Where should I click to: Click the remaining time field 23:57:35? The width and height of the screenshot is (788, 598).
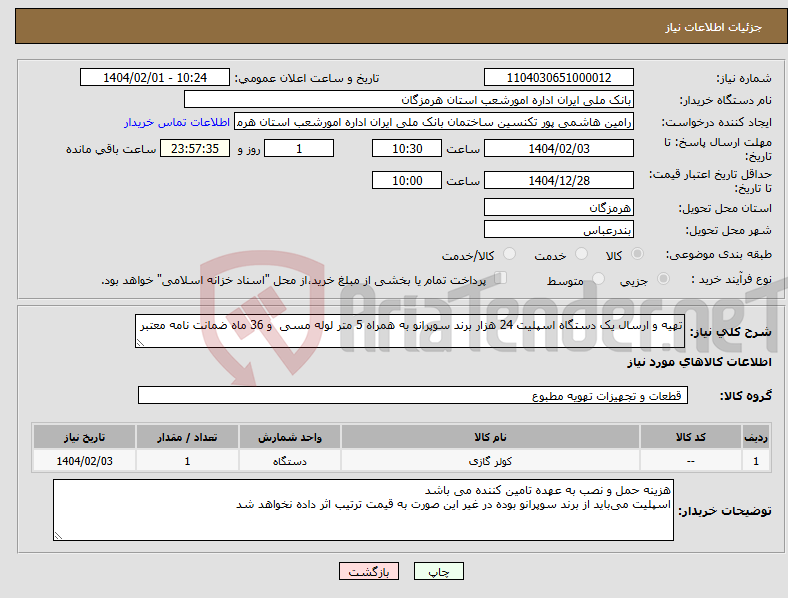(195, 148)
